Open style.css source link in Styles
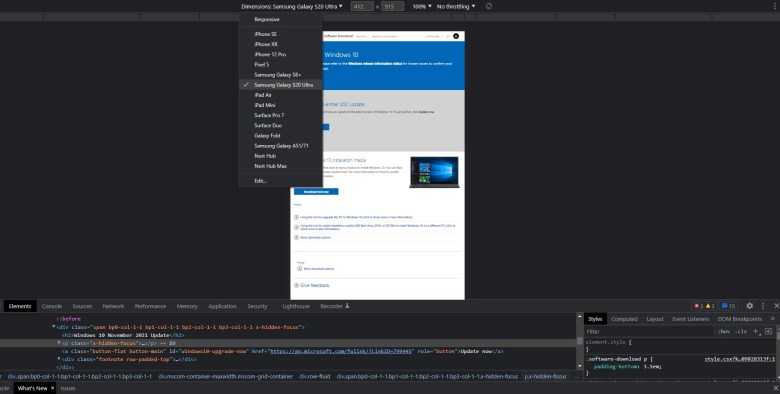Image resolution: width=780 pixels, height=394 pixels. pos(739,359)
